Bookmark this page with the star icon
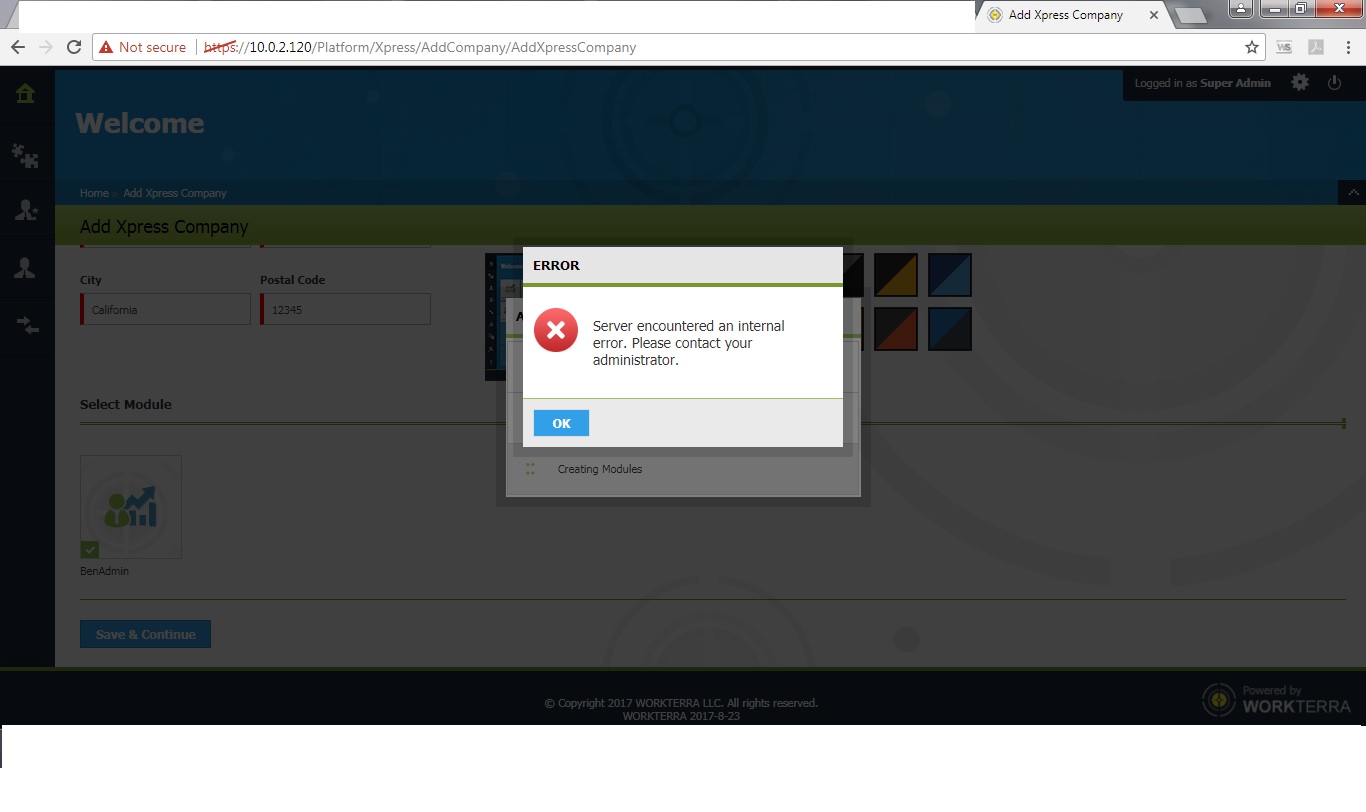 point(1251,47)
